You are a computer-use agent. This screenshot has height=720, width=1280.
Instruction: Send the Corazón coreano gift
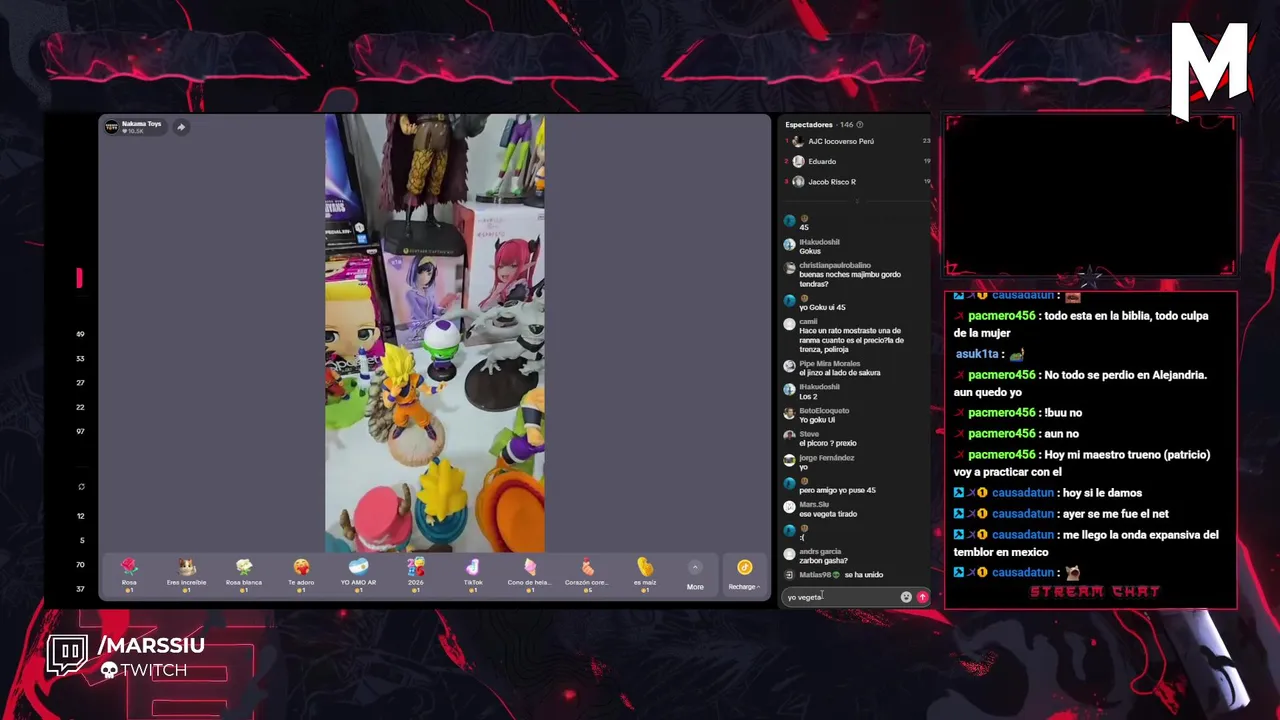[587, 574]
